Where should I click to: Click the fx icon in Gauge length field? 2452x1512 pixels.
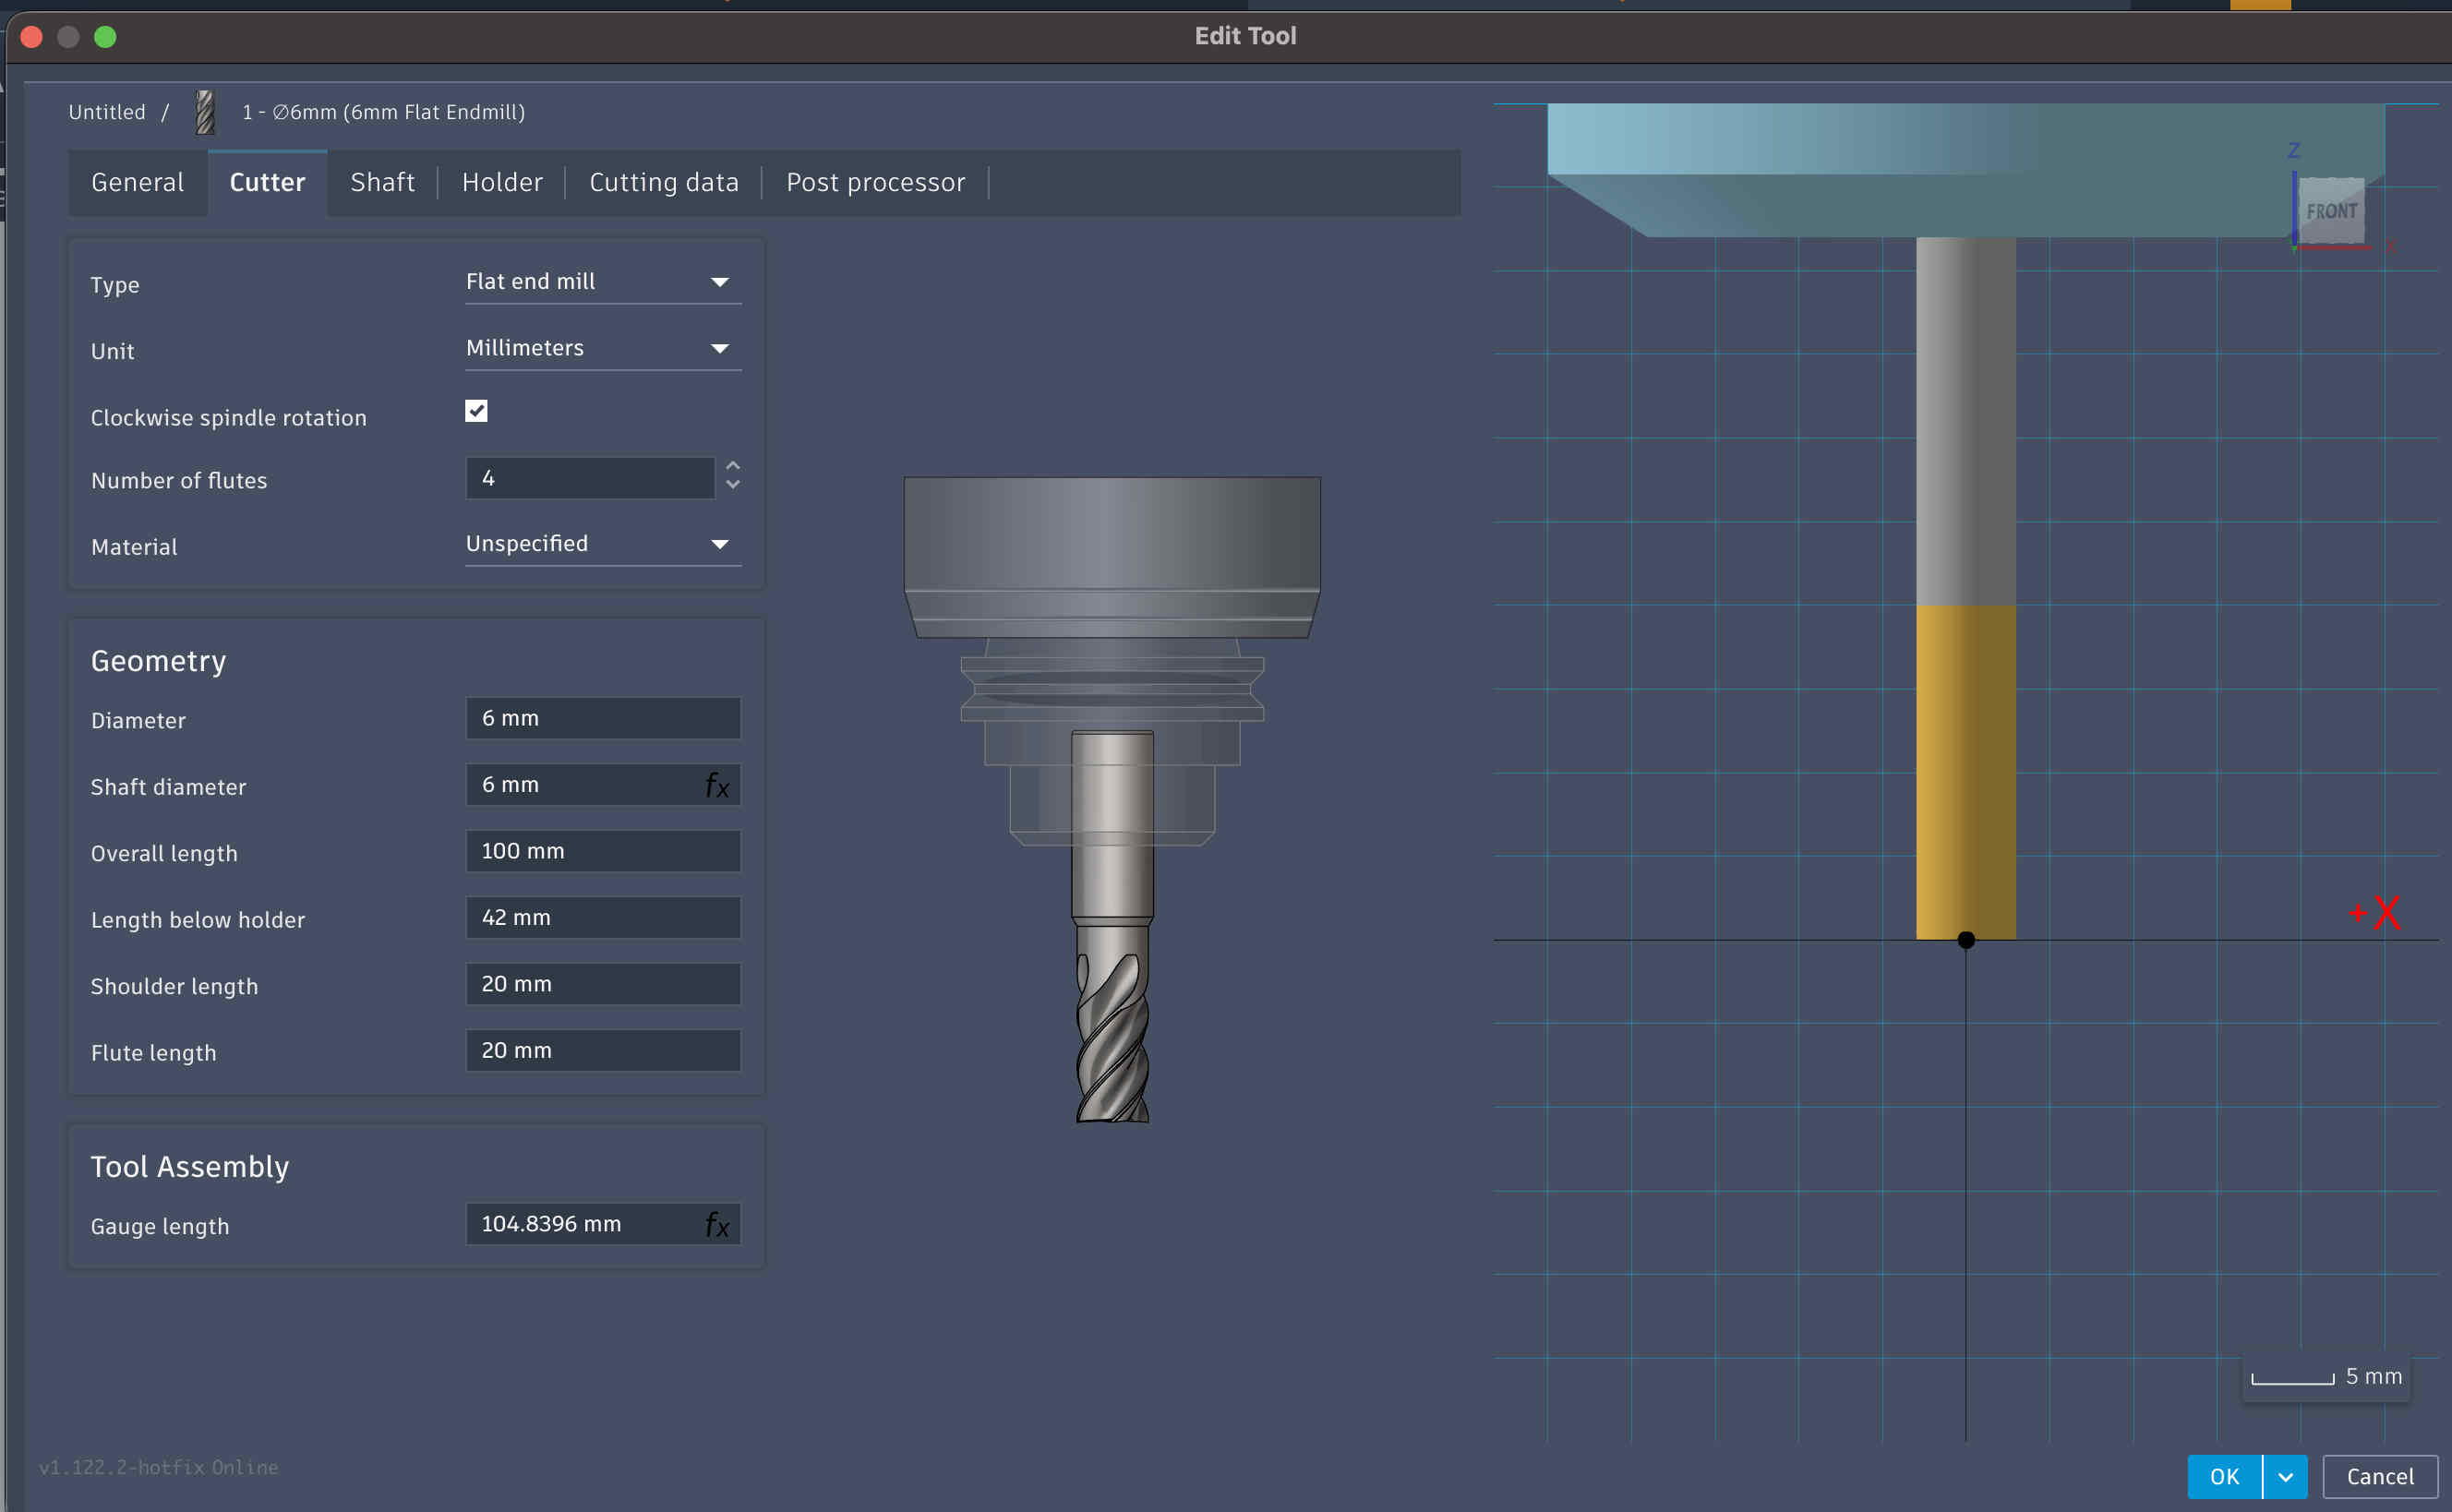point(717,1224)
